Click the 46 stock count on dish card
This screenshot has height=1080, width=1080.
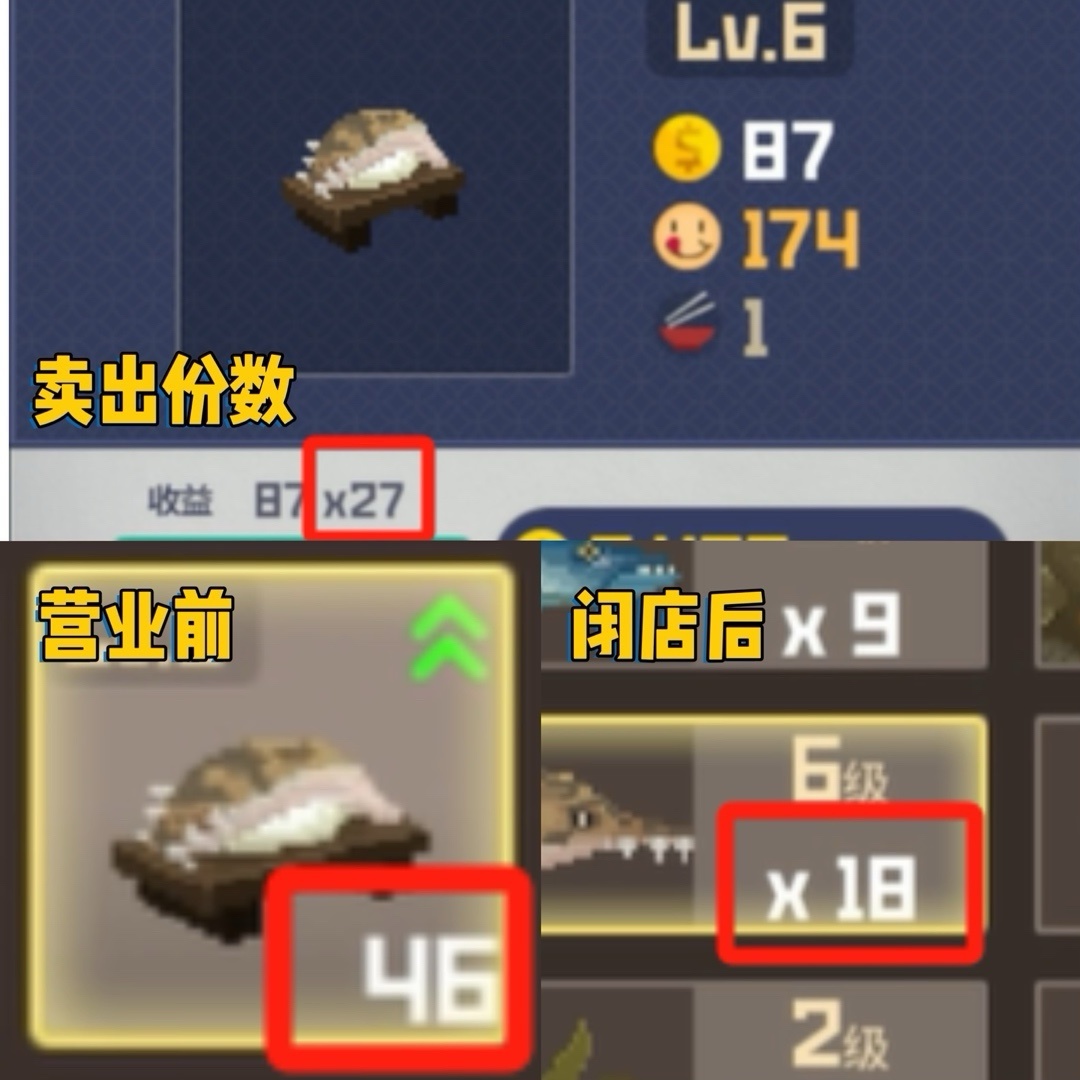(431, 980)
